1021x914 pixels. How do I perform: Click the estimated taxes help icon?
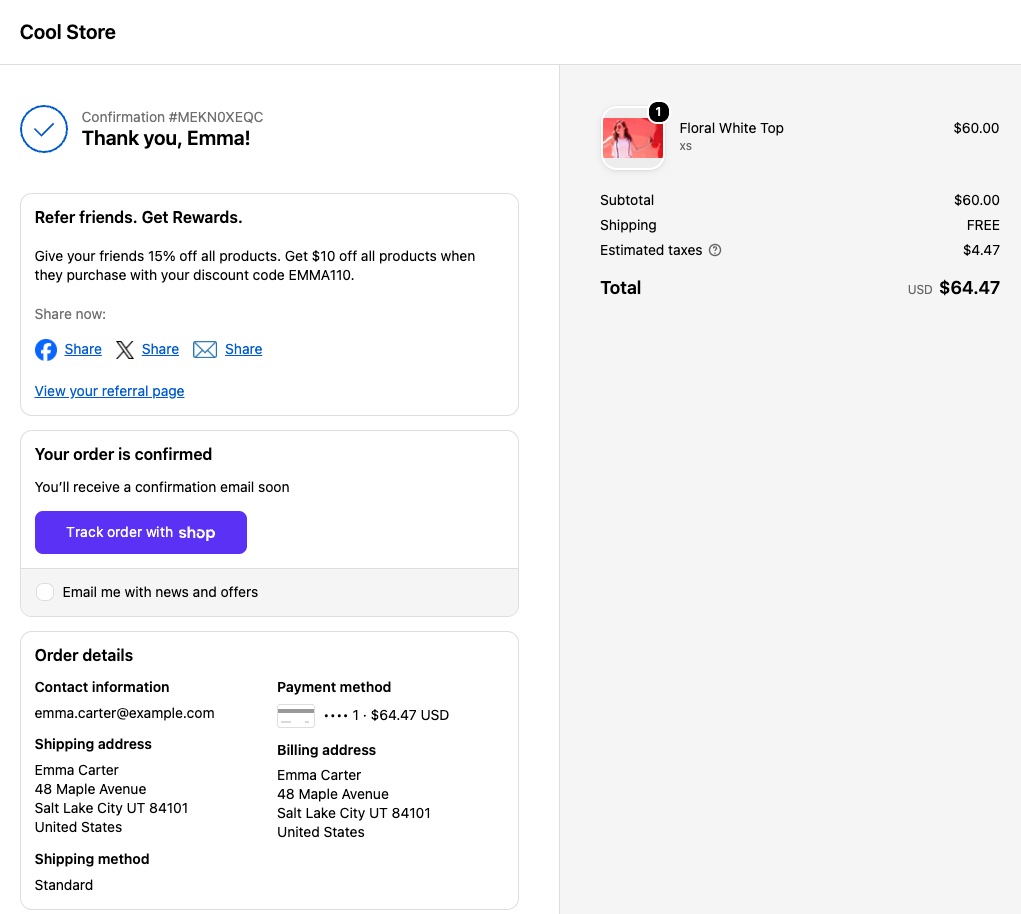pyautogui.click(x=714, y=250)
